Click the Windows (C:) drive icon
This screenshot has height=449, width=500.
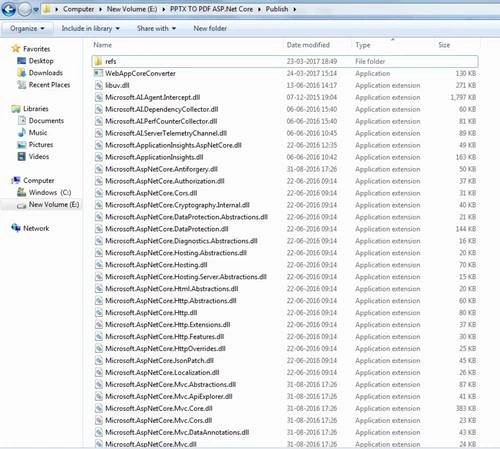pyautogui.click(x=21, y=192)
